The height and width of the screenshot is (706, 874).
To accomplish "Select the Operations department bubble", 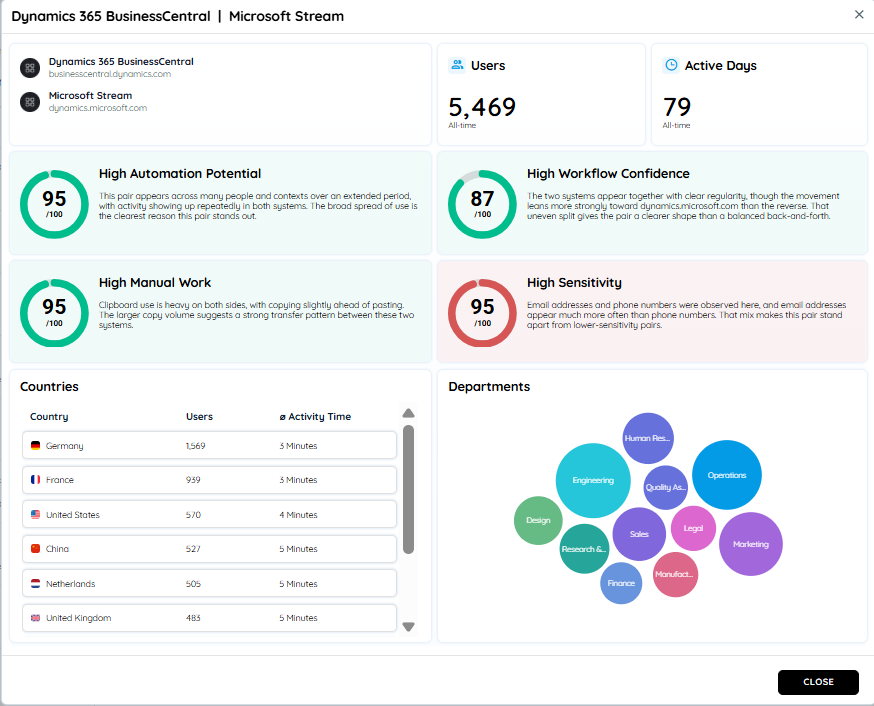I will (727, 475).
